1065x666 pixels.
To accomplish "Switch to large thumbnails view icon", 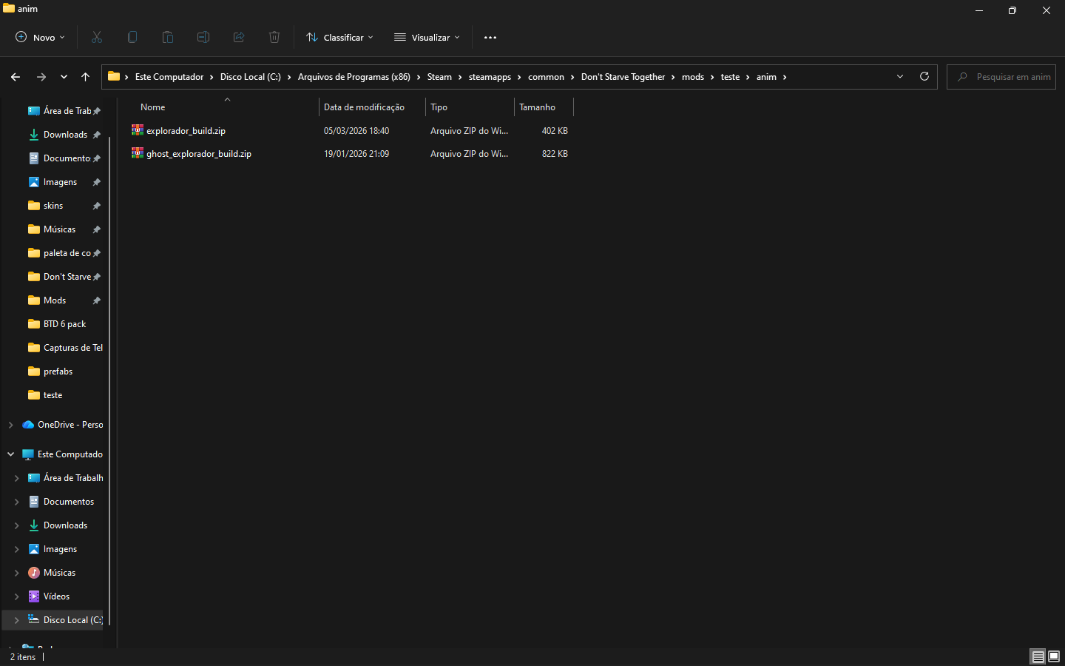I will [x=1053, y=657].
